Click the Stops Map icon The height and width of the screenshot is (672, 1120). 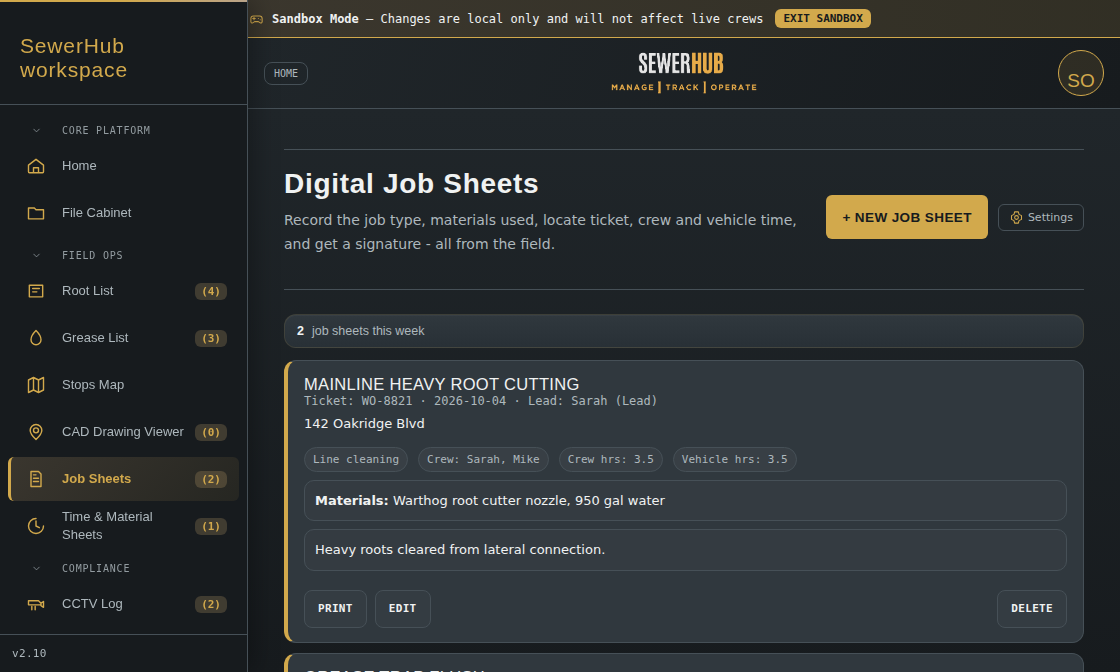36,385
